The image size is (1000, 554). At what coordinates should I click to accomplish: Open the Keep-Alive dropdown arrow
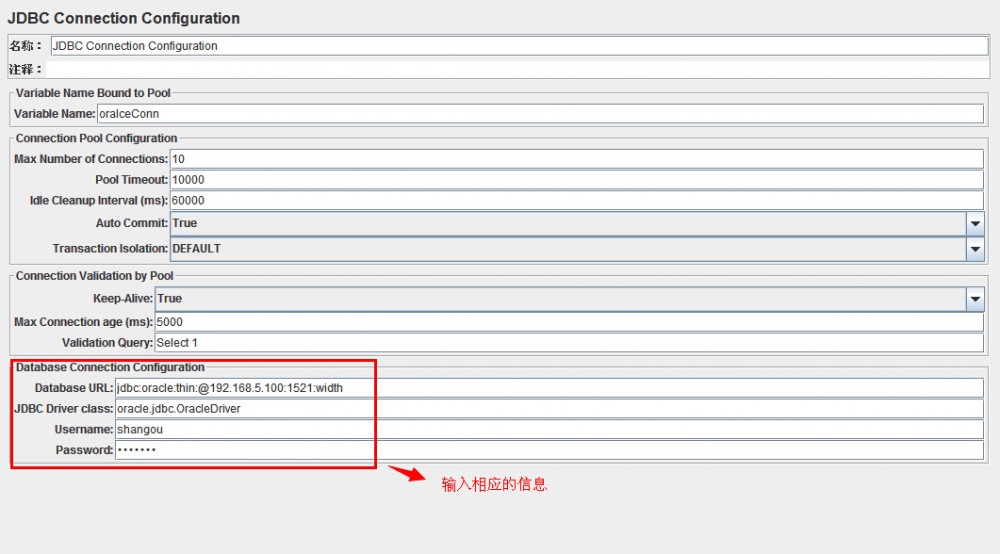click(x=974, y=299)
